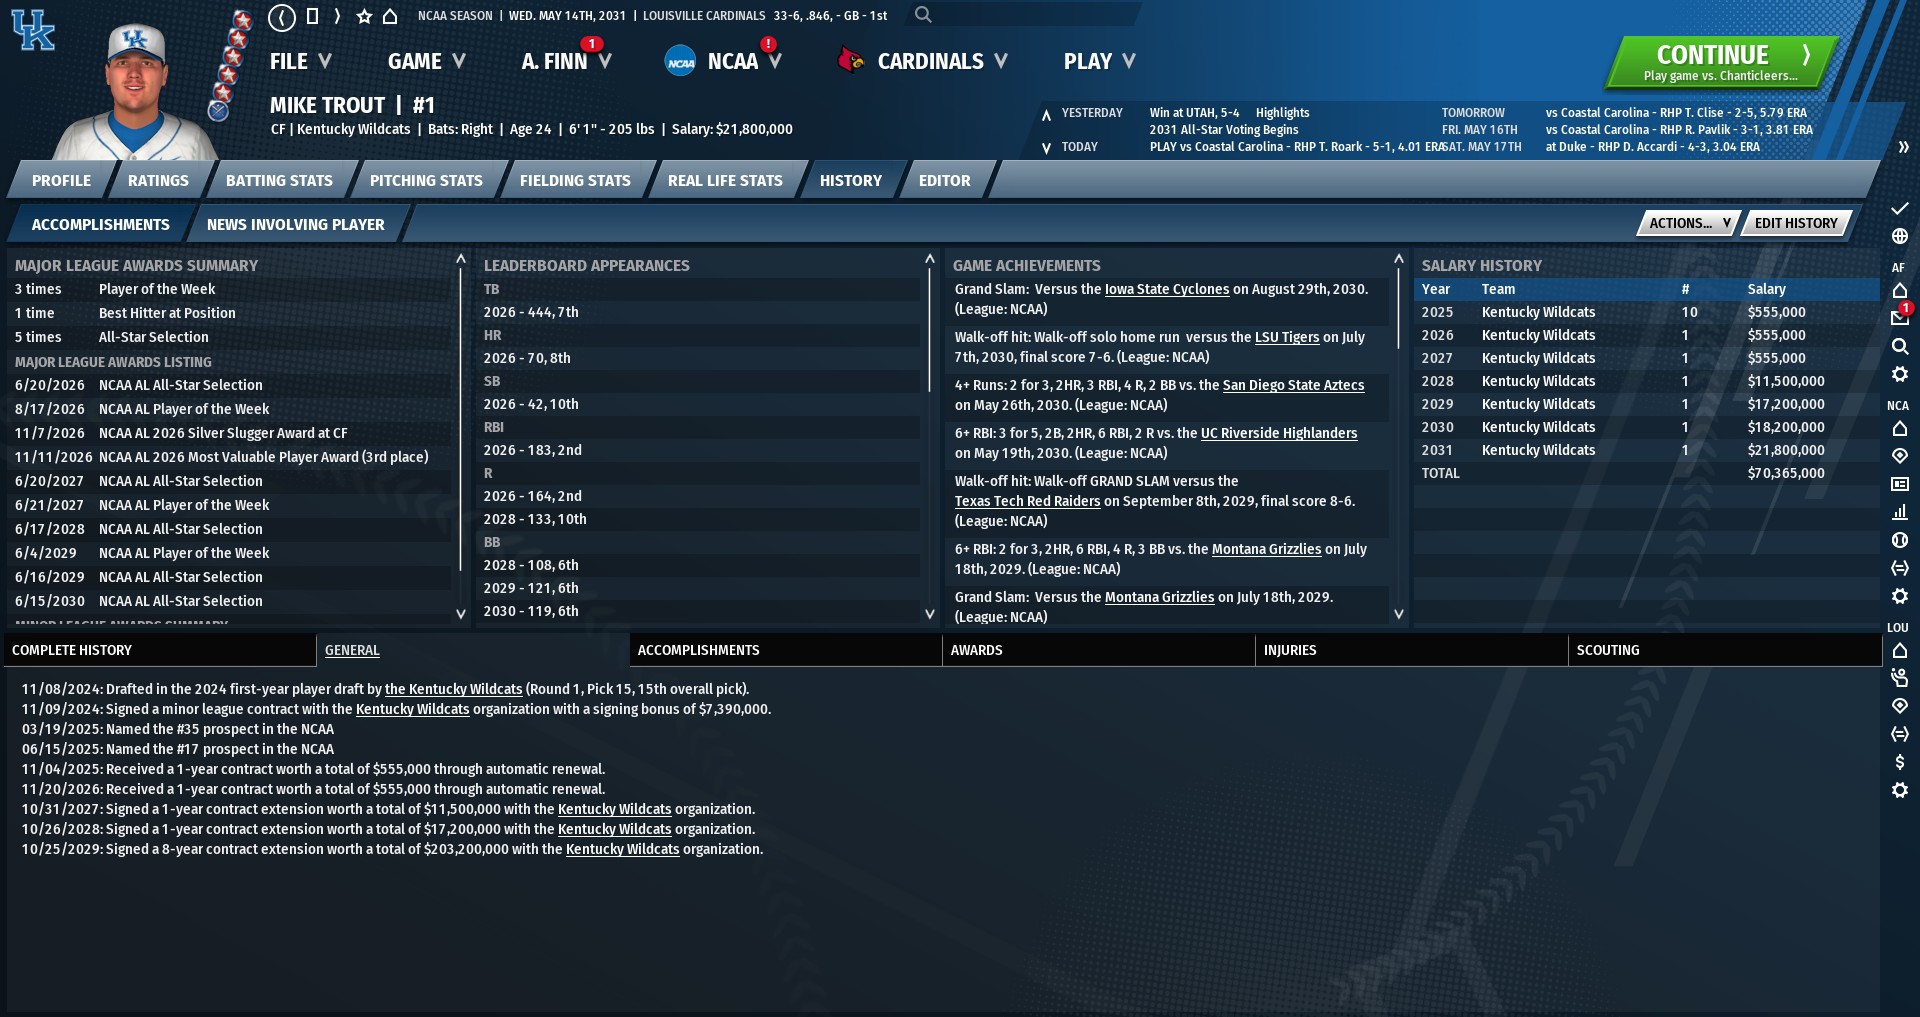Open the LOU home icon in sidebar

[x=1900, y=650]
